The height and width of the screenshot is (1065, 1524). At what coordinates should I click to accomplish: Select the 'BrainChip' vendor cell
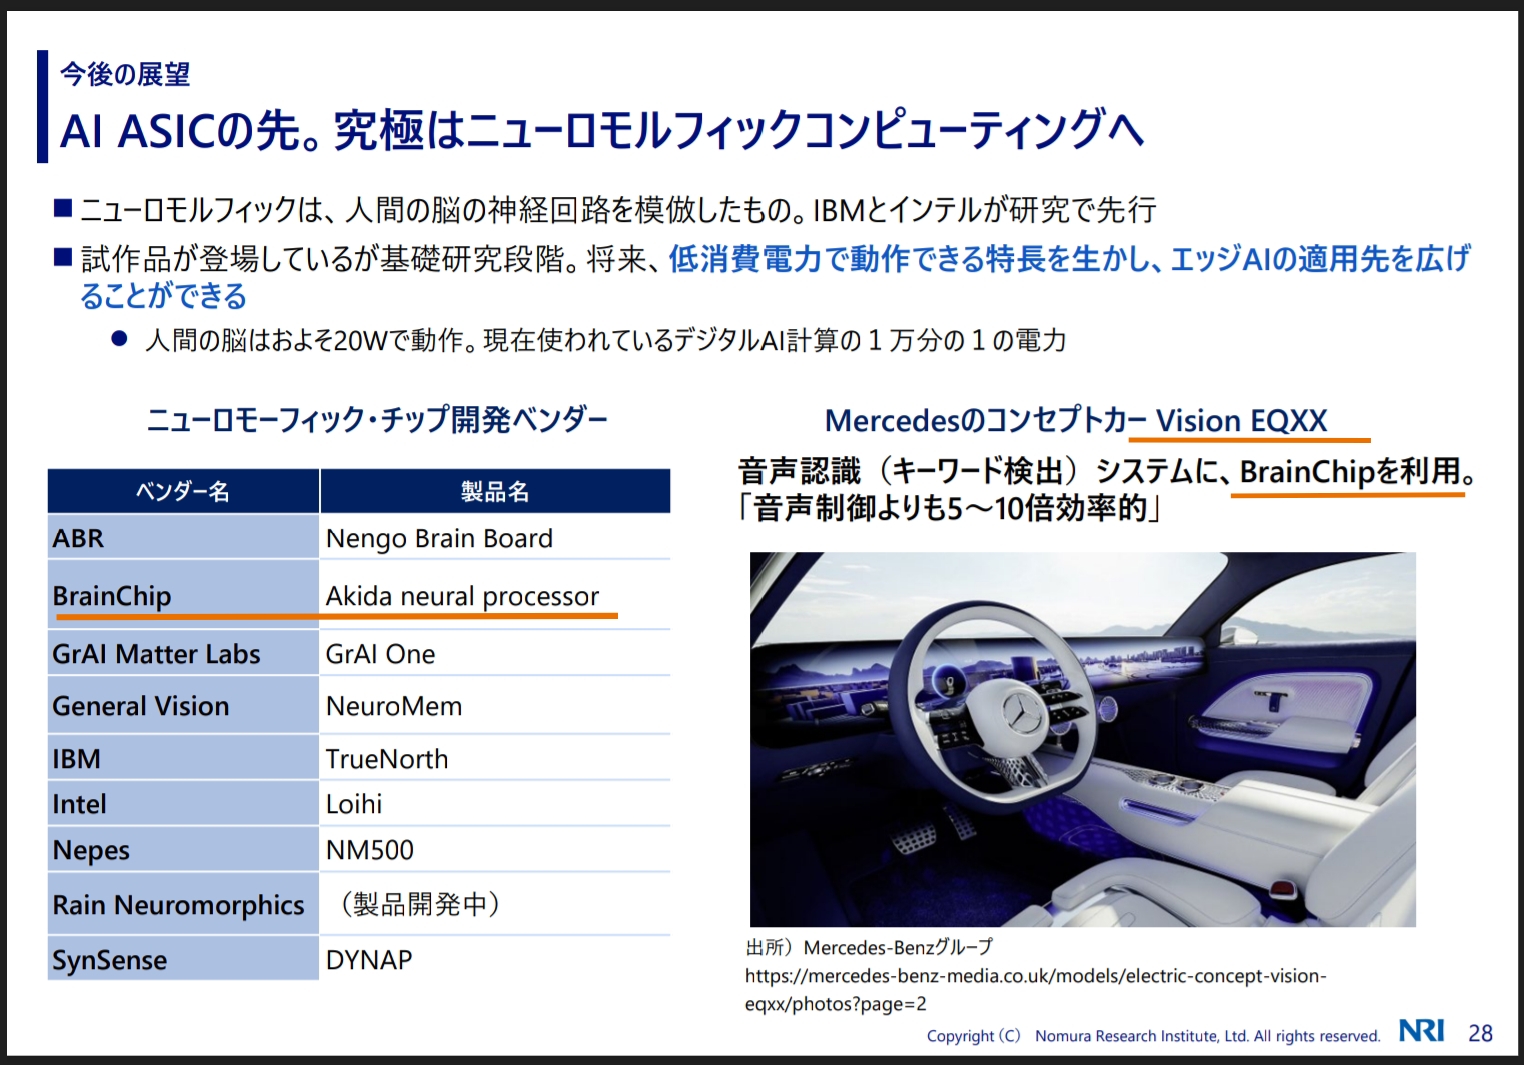tap(183, 595)
